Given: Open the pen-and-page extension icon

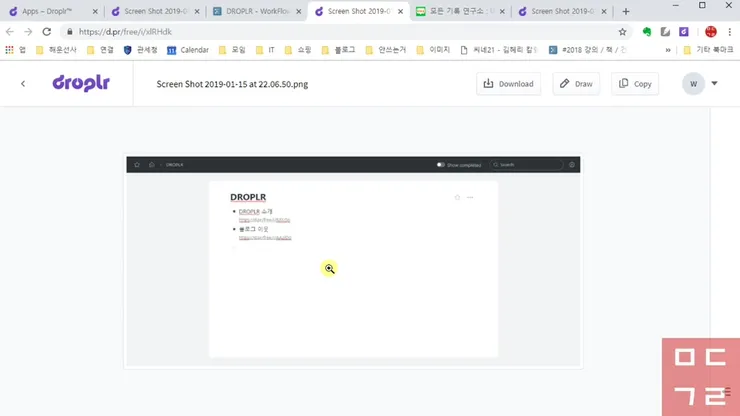Looking at the screenshot, I should [x=665, y=32].
